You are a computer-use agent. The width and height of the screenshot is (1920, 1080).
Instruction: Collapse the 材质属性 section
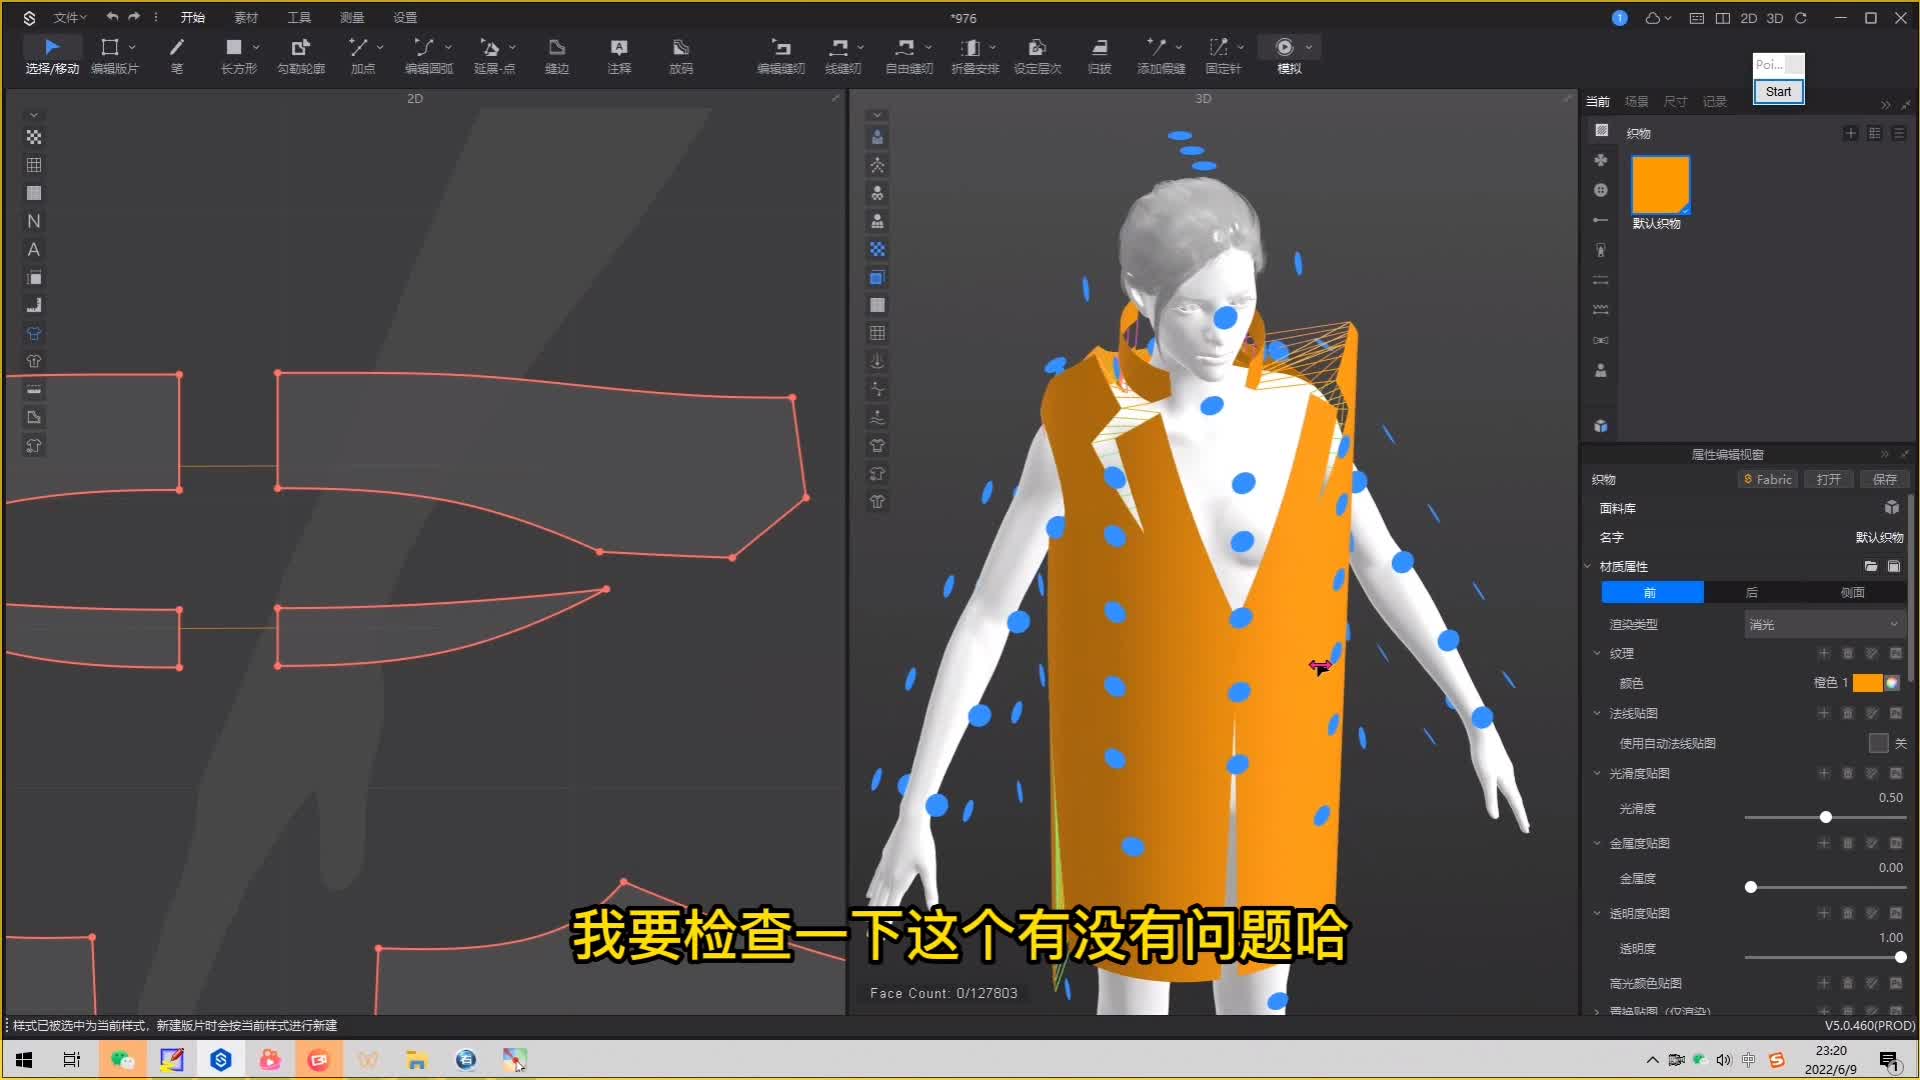[1588, 566]
